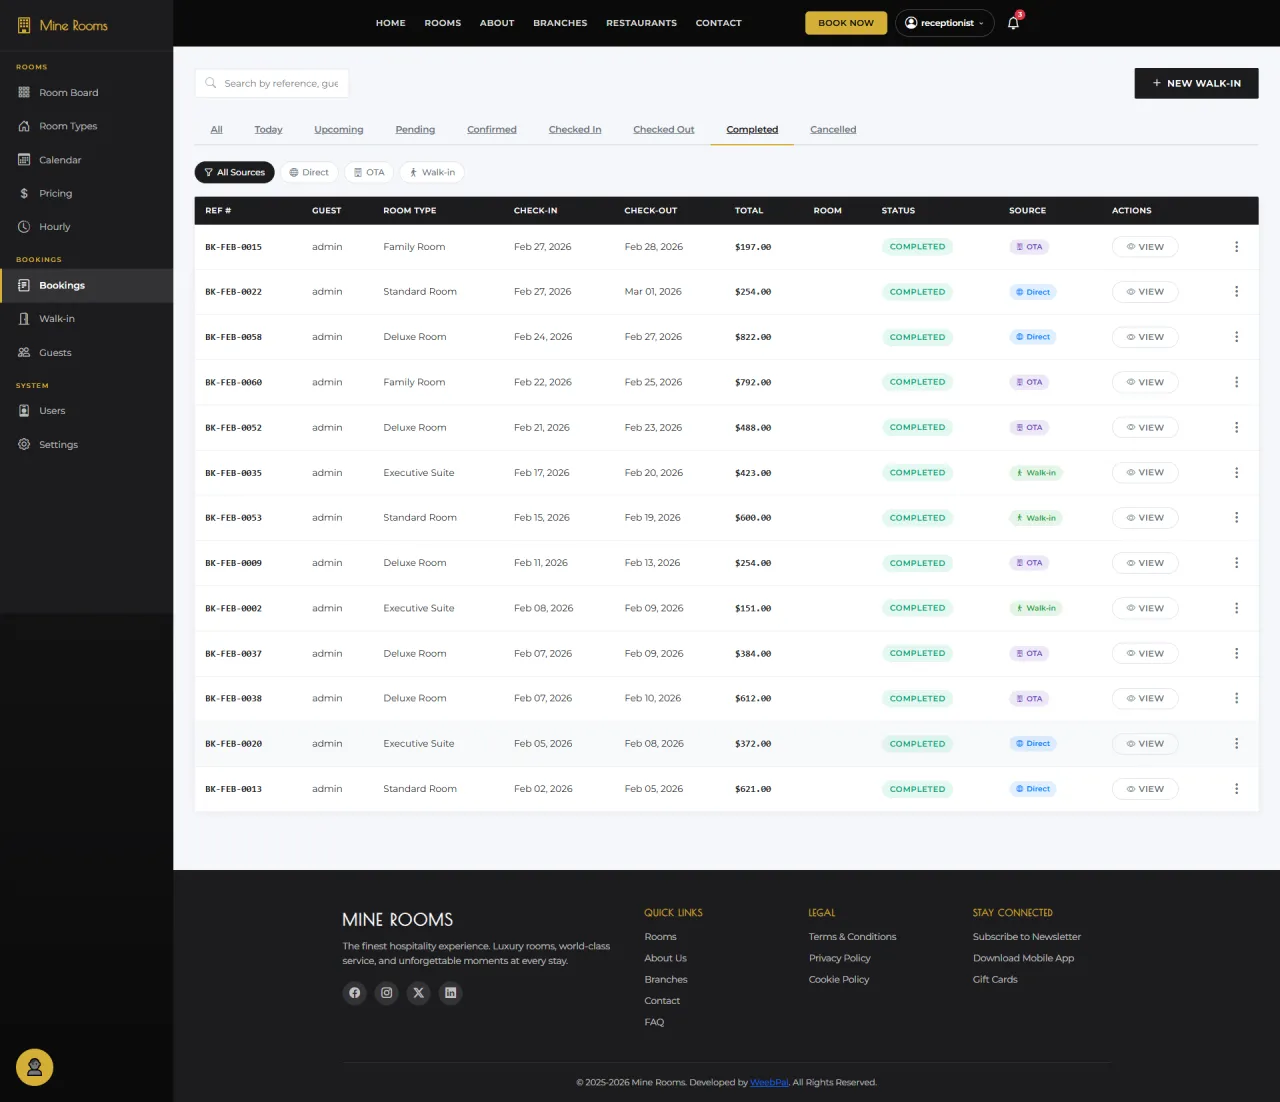Click the COMPLETED status badge for BK-FEB-0022
The height and width of the screenshot is (1102, 1280).
(917, 292)
